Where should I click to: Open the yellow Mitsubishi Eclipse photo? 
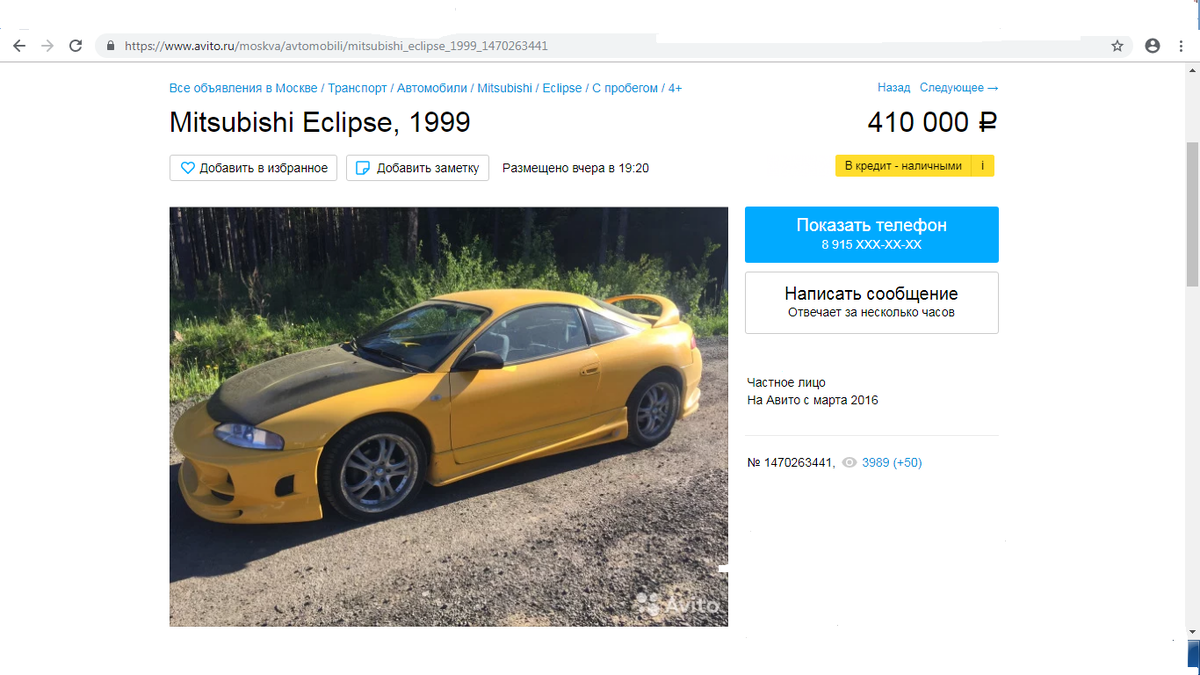(449, 416)
